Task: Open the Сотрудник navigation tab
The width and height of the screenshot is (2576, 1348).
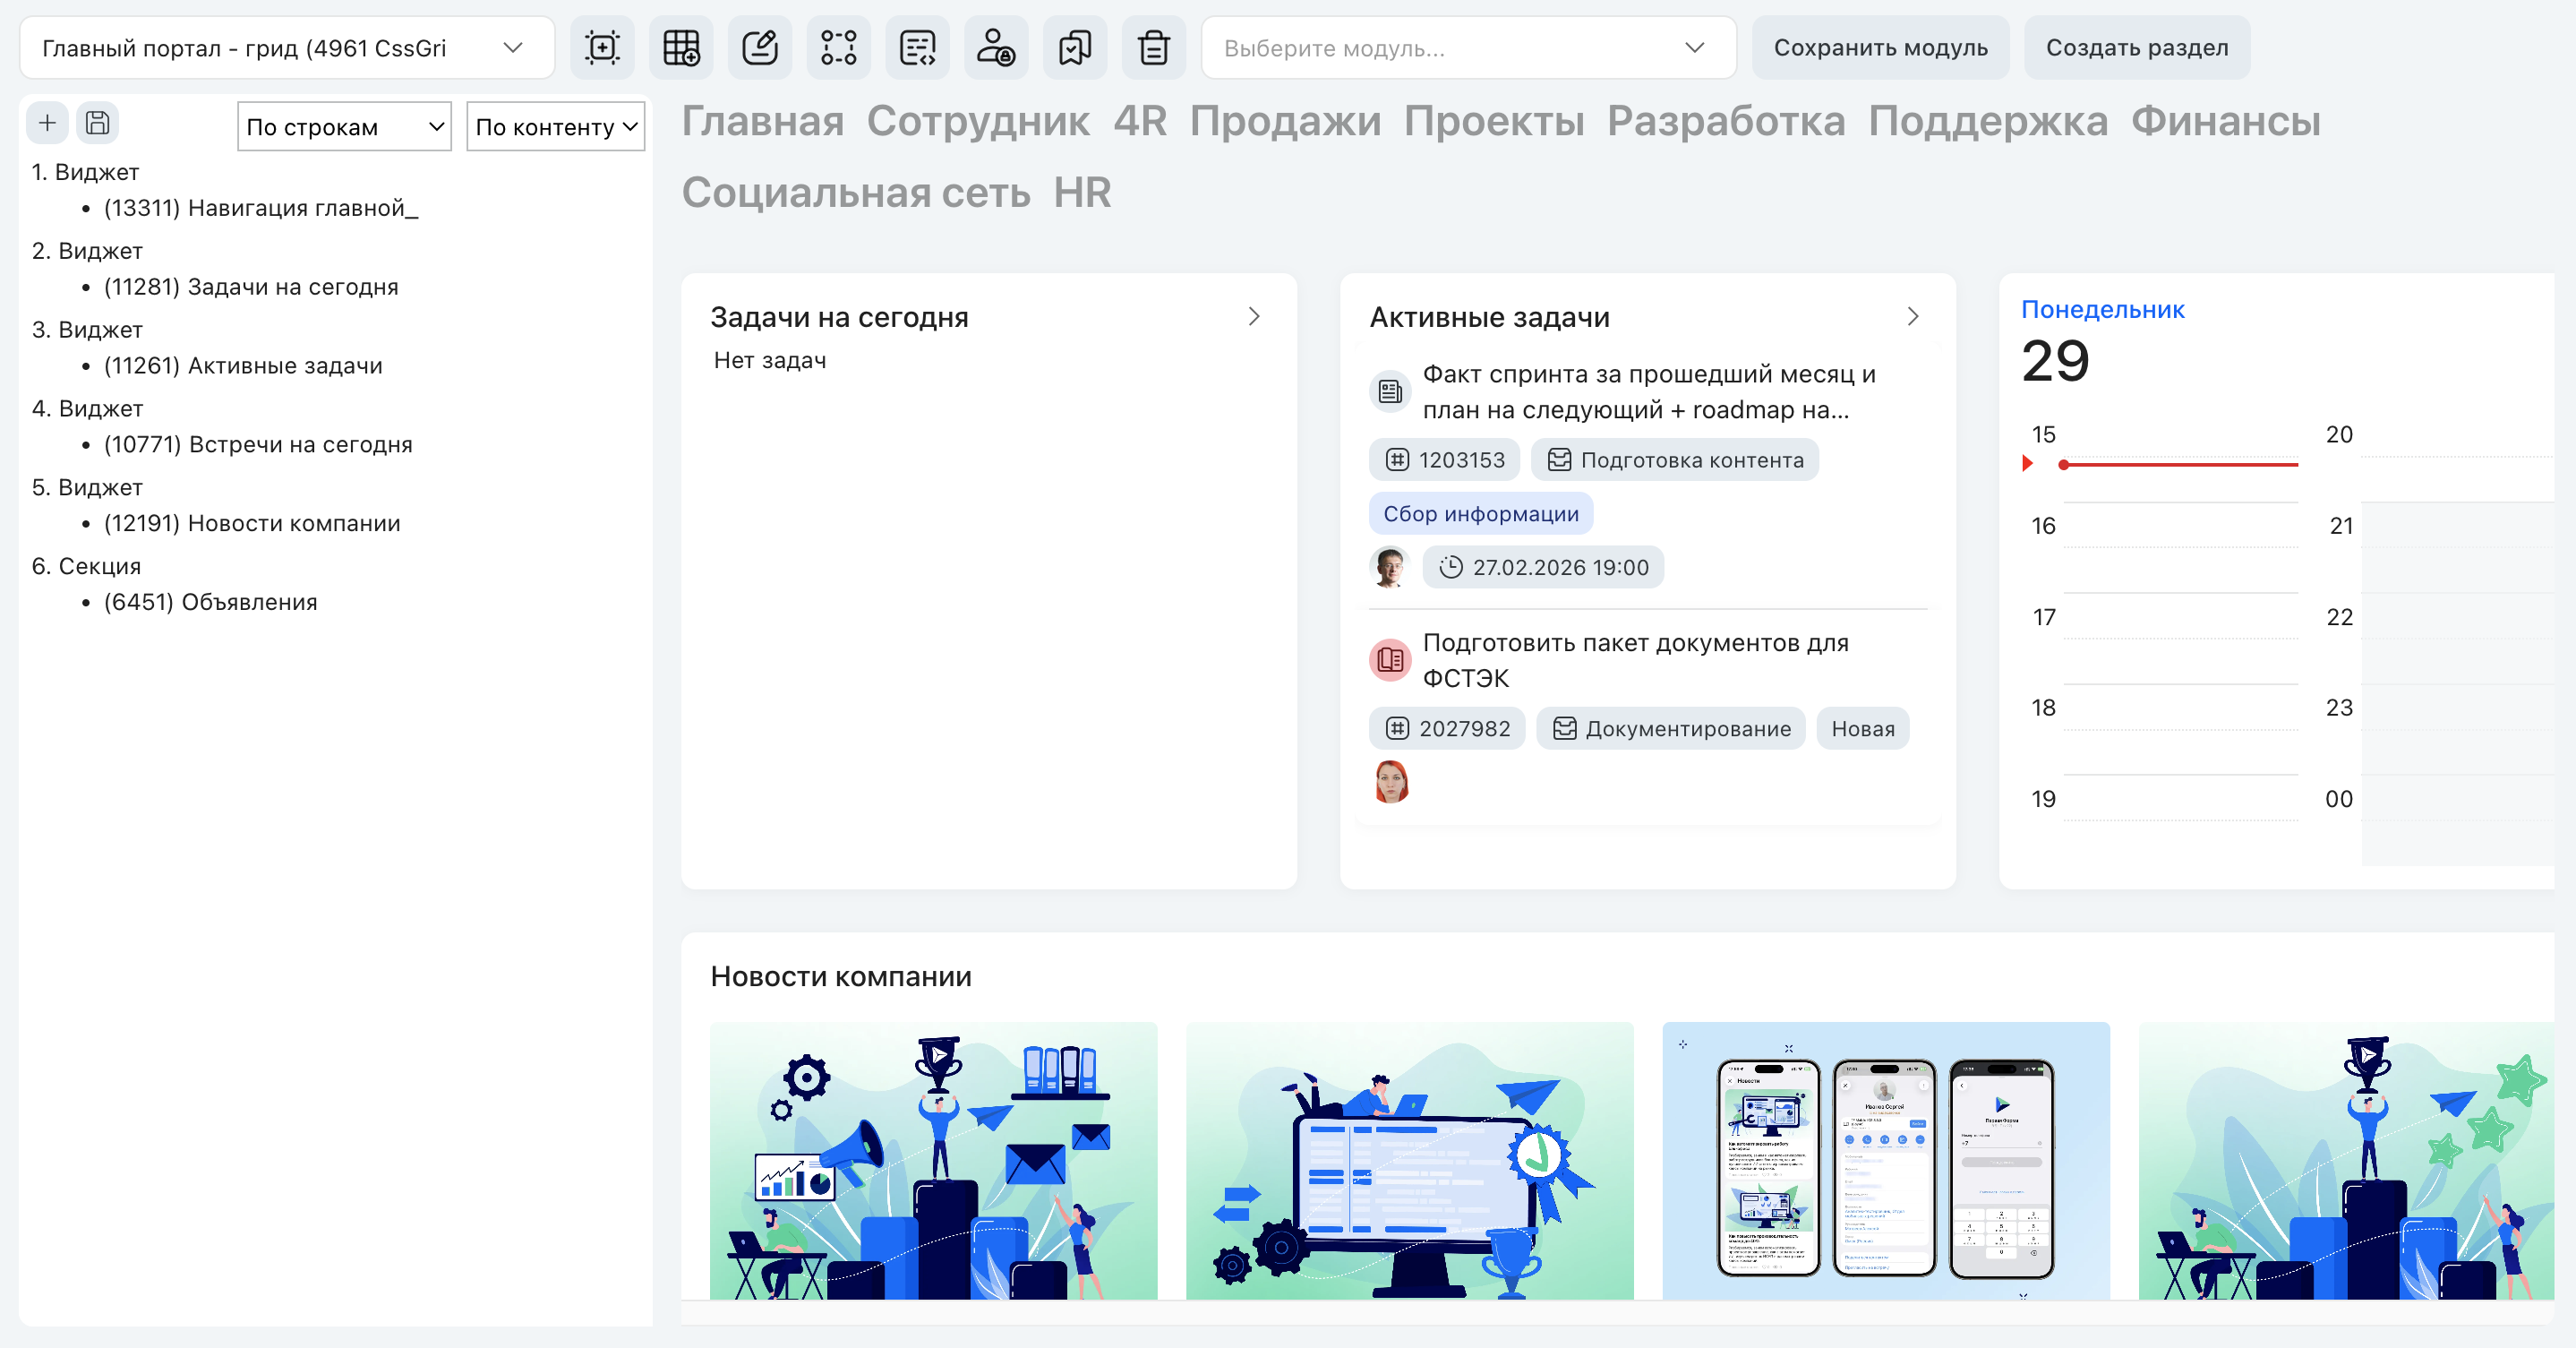Action: coord(978,121)
